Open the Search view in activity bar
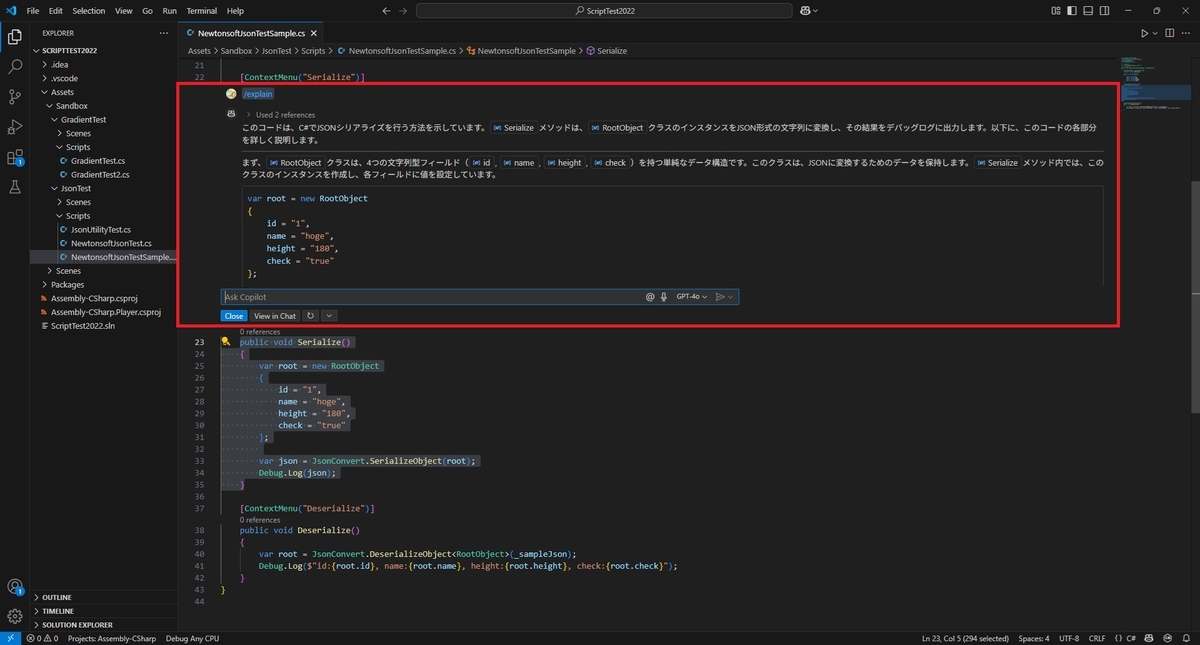This screenshot has height=645, width=1200. coord(15,67)
